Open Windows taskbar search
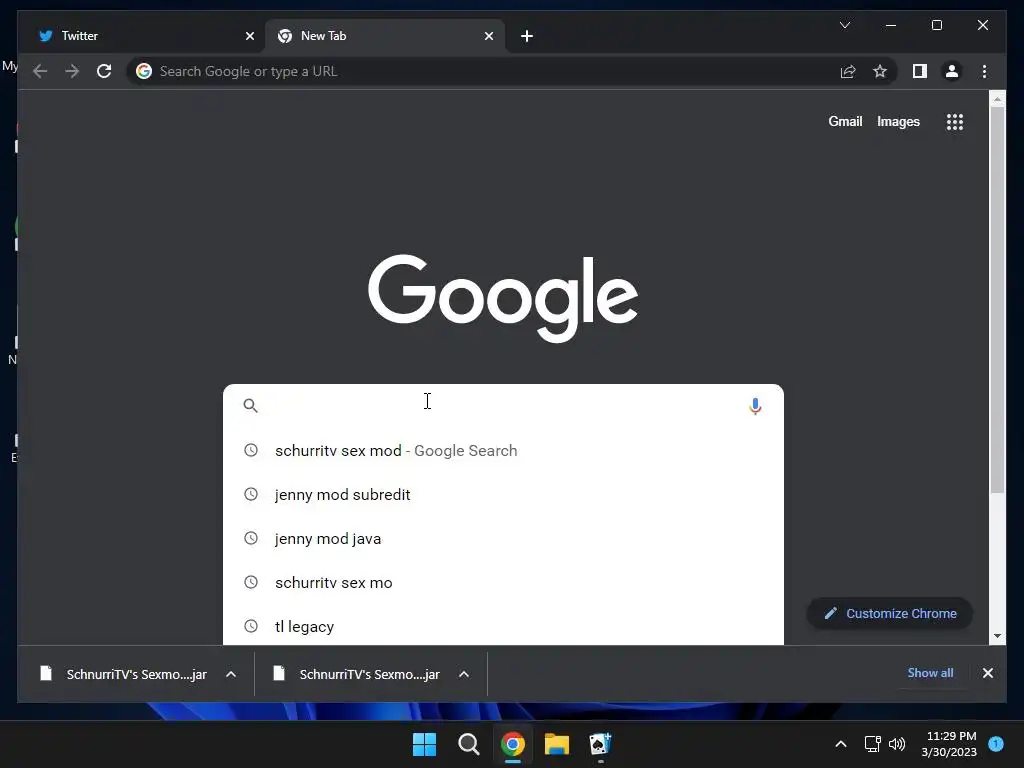Screen dimensions: 1024x768 (x=468, y=744)
